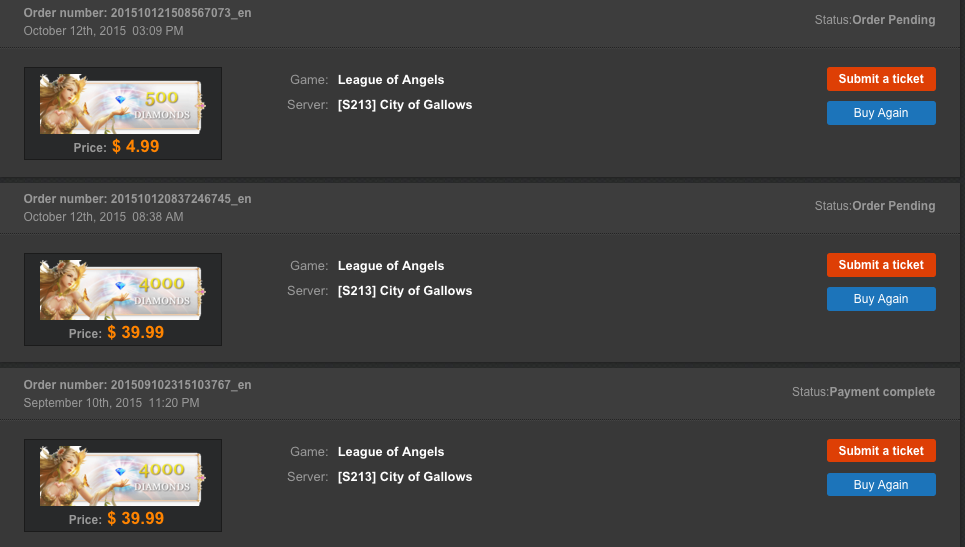Open the 4000 Diamonds image in the October order
Viewport: 965px width, 547px height.
tap(122, 290)
